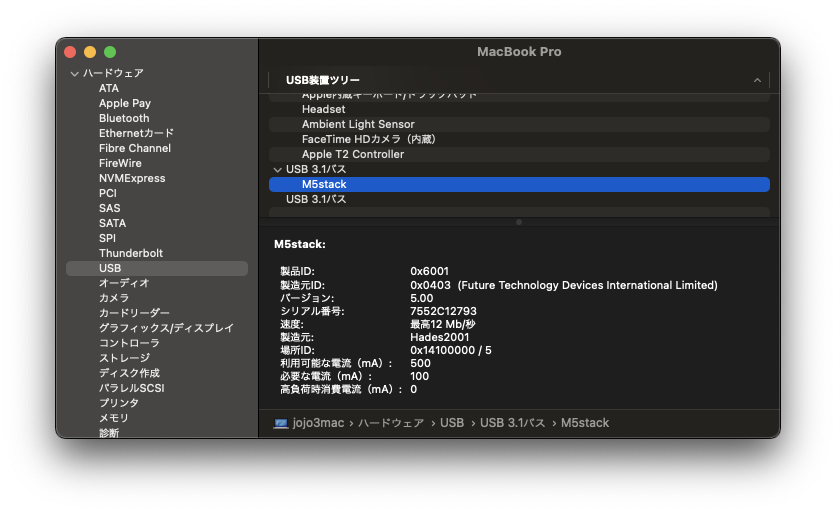836x512 pixels.
Task: Select カードリーダー in the sidebar
Action: click(134, 313)
